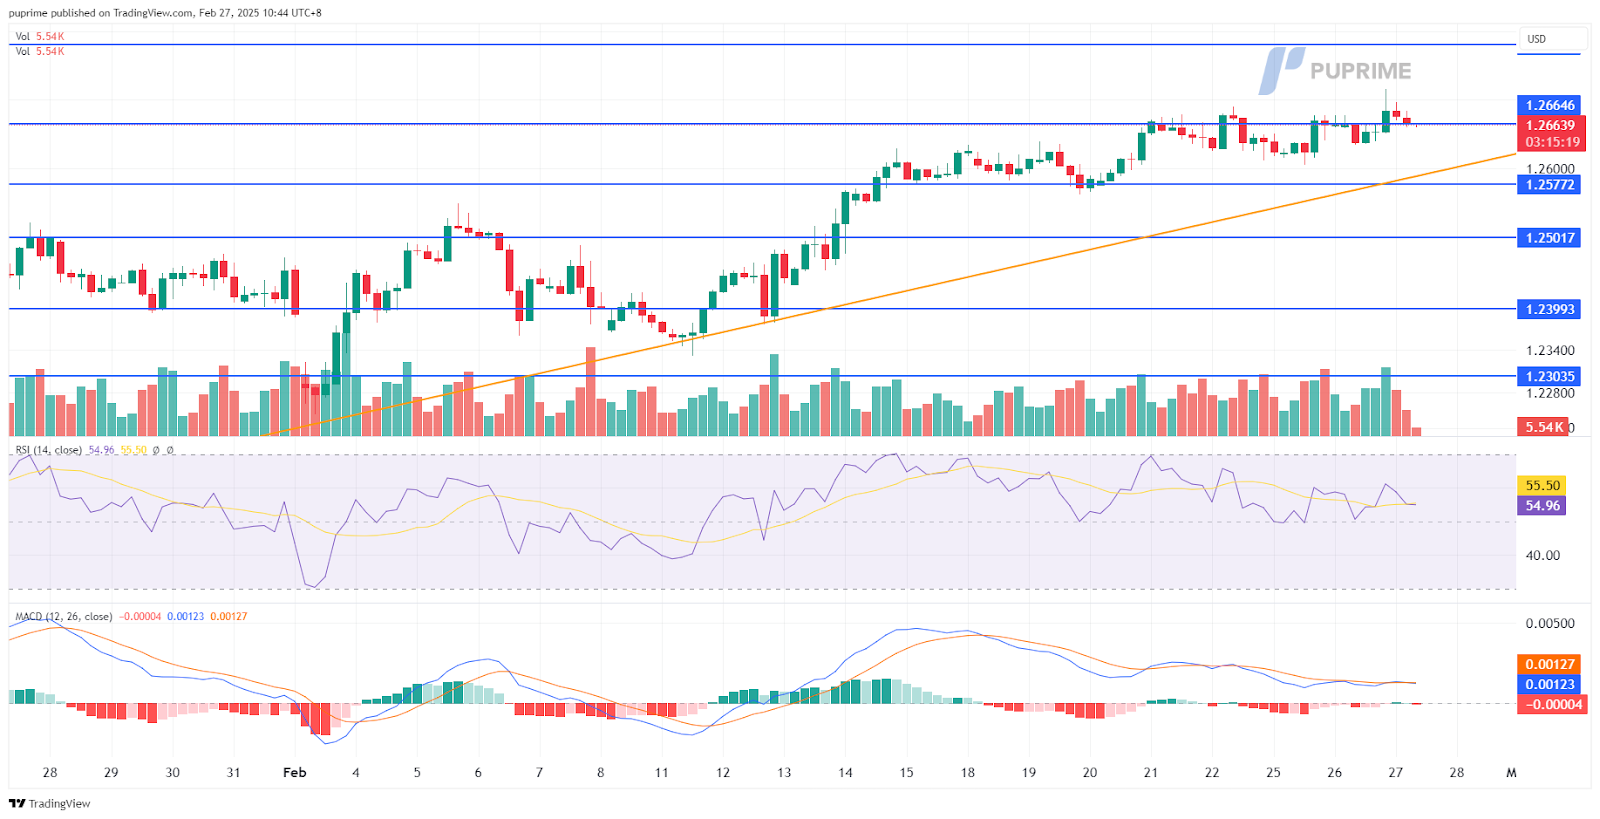
Task: Click the MACD (12, 26, close) indicator legend
Action: (x=63, y=616)
